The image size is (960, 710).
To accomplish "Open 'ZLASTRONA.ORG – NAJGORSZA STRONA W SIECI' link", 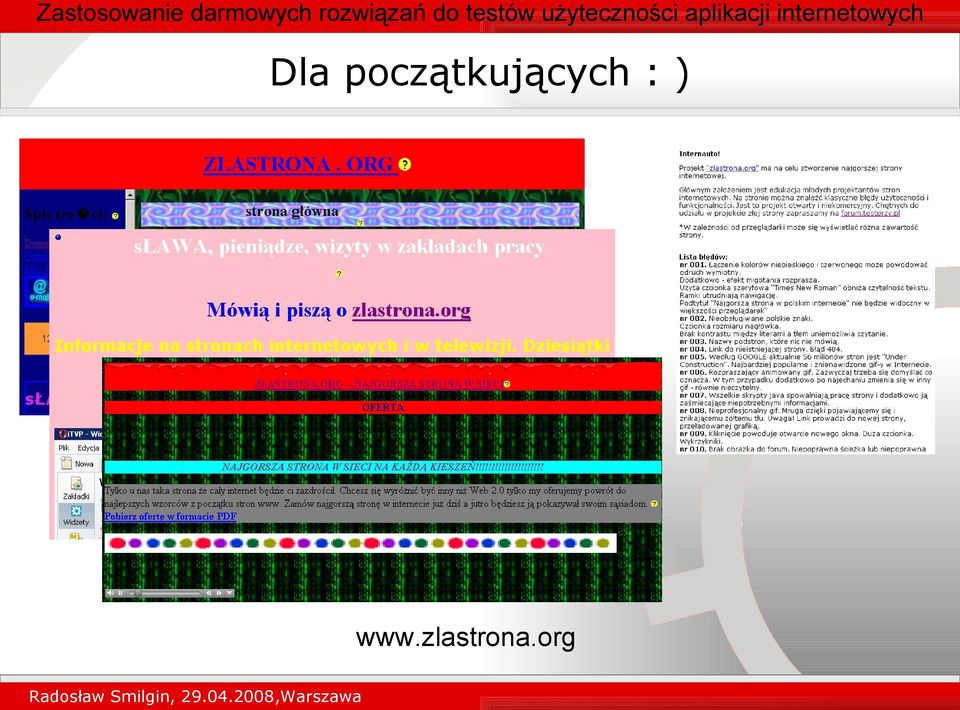I will tap(378, 384).
